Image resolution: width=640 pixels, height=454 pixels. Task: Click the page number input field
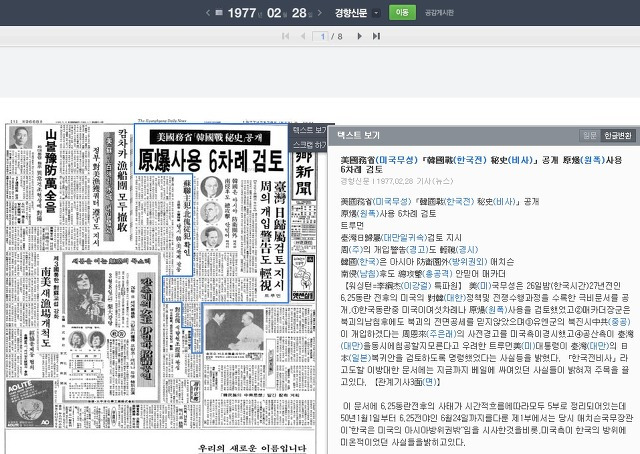(x=320, y=36)
